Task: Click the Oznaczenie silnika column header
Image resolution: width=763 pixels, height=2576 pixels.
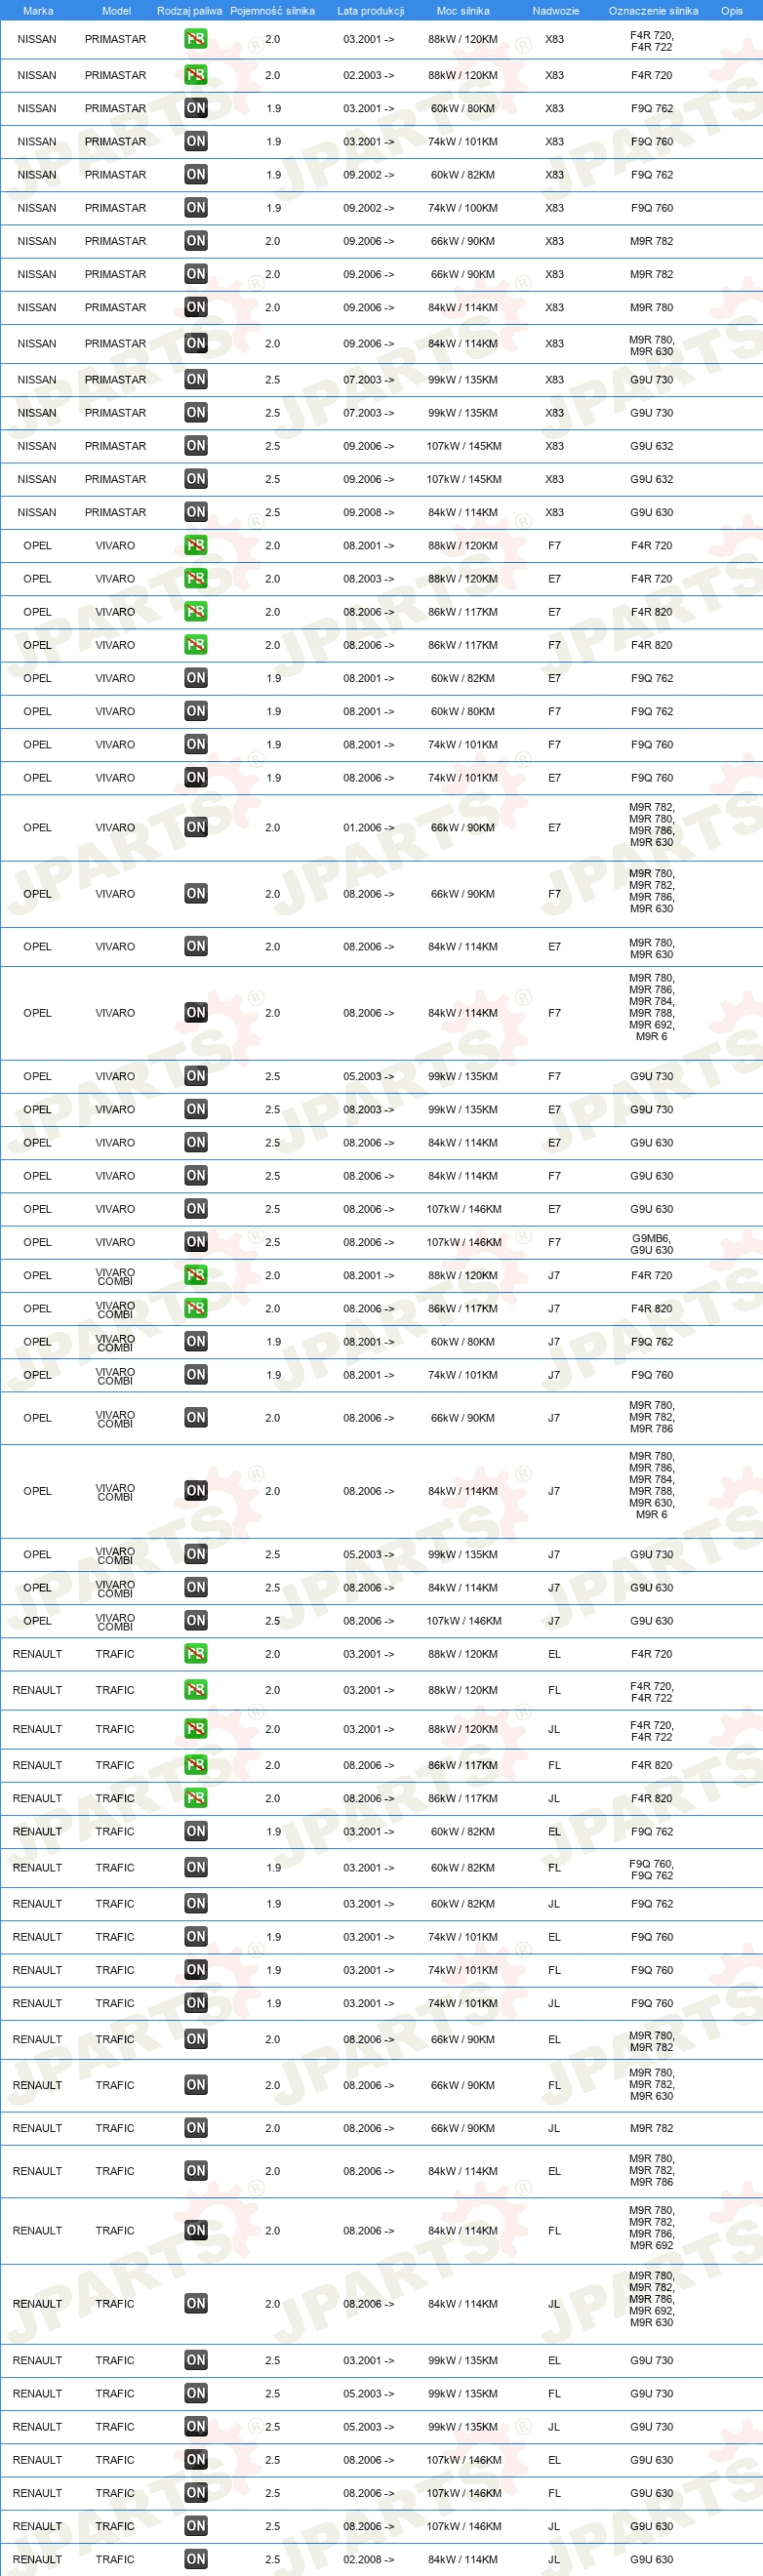Action: point(653,11)
